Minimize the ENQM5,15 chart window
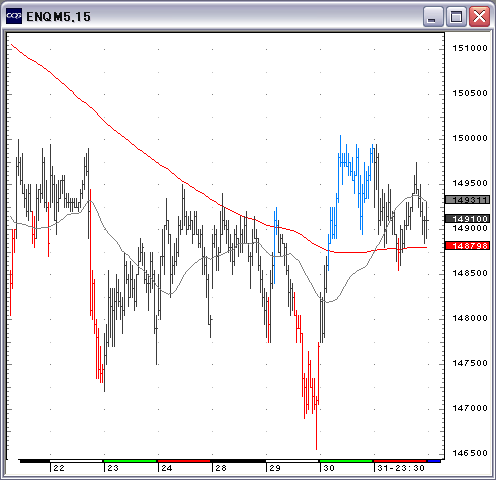 433,16
